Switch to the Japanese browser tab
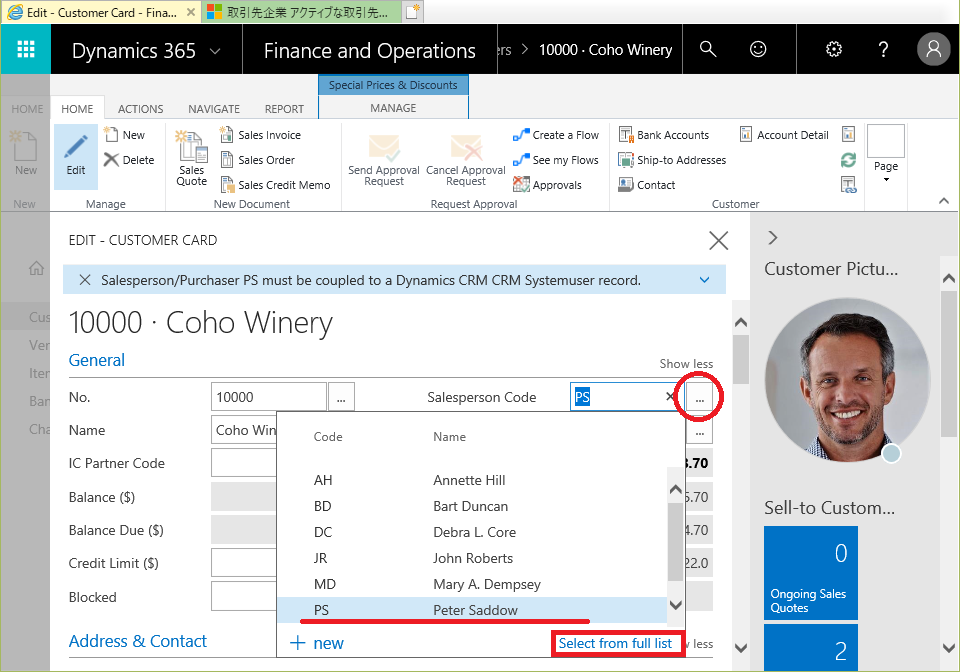The height and width of the screenshot is (672, 960). pos(300,12)
